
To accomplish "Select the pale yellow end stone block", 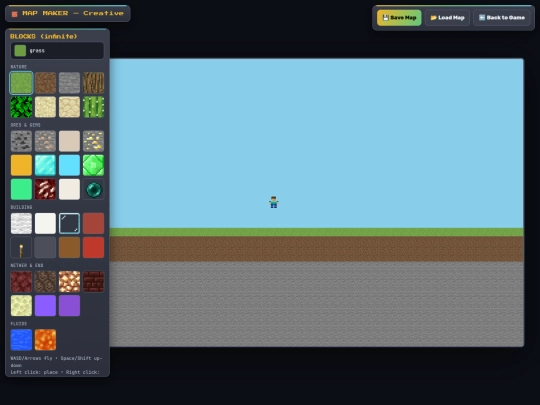I will [x=21, y=306].
